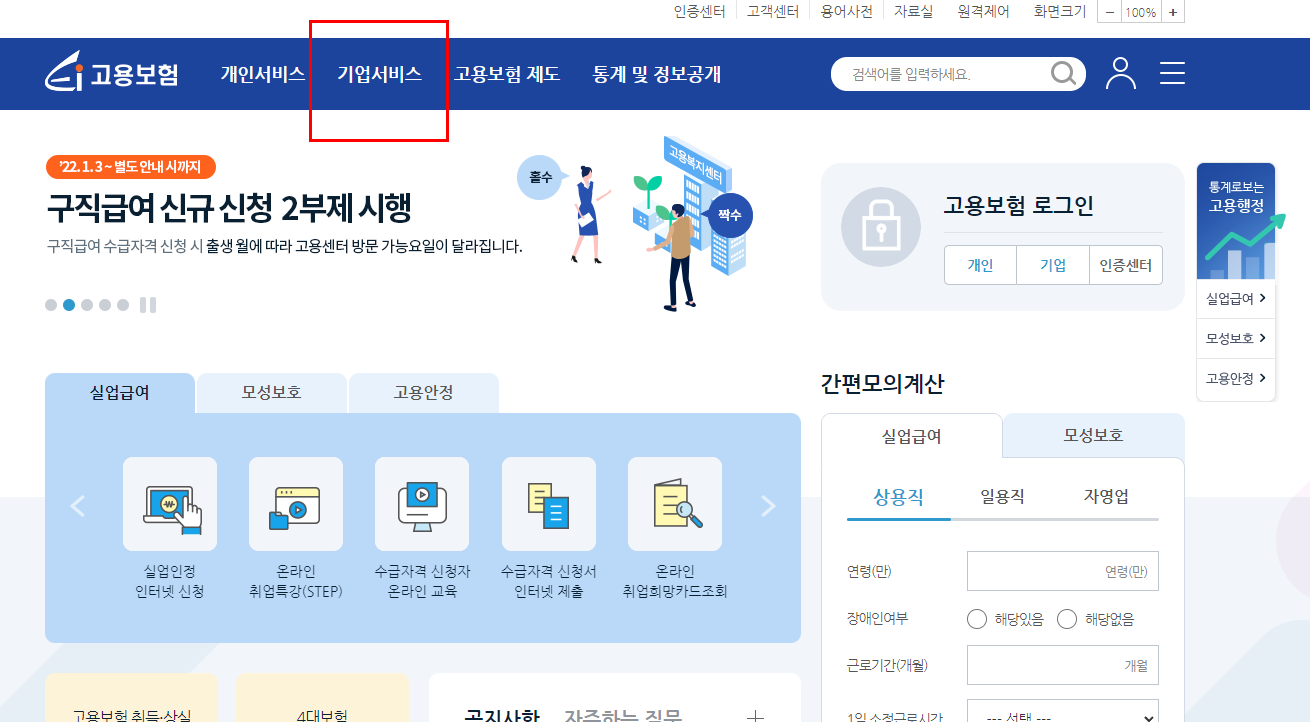The height and width of the screenshot is (722, 1310).
Task: Select the third banner slide dot
Action: (87, 305)
